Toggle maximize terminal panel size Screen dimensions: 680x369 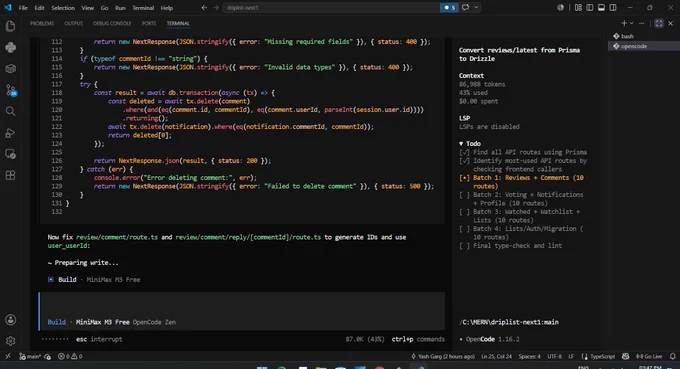pyautogui.click(x=659, y=23)
